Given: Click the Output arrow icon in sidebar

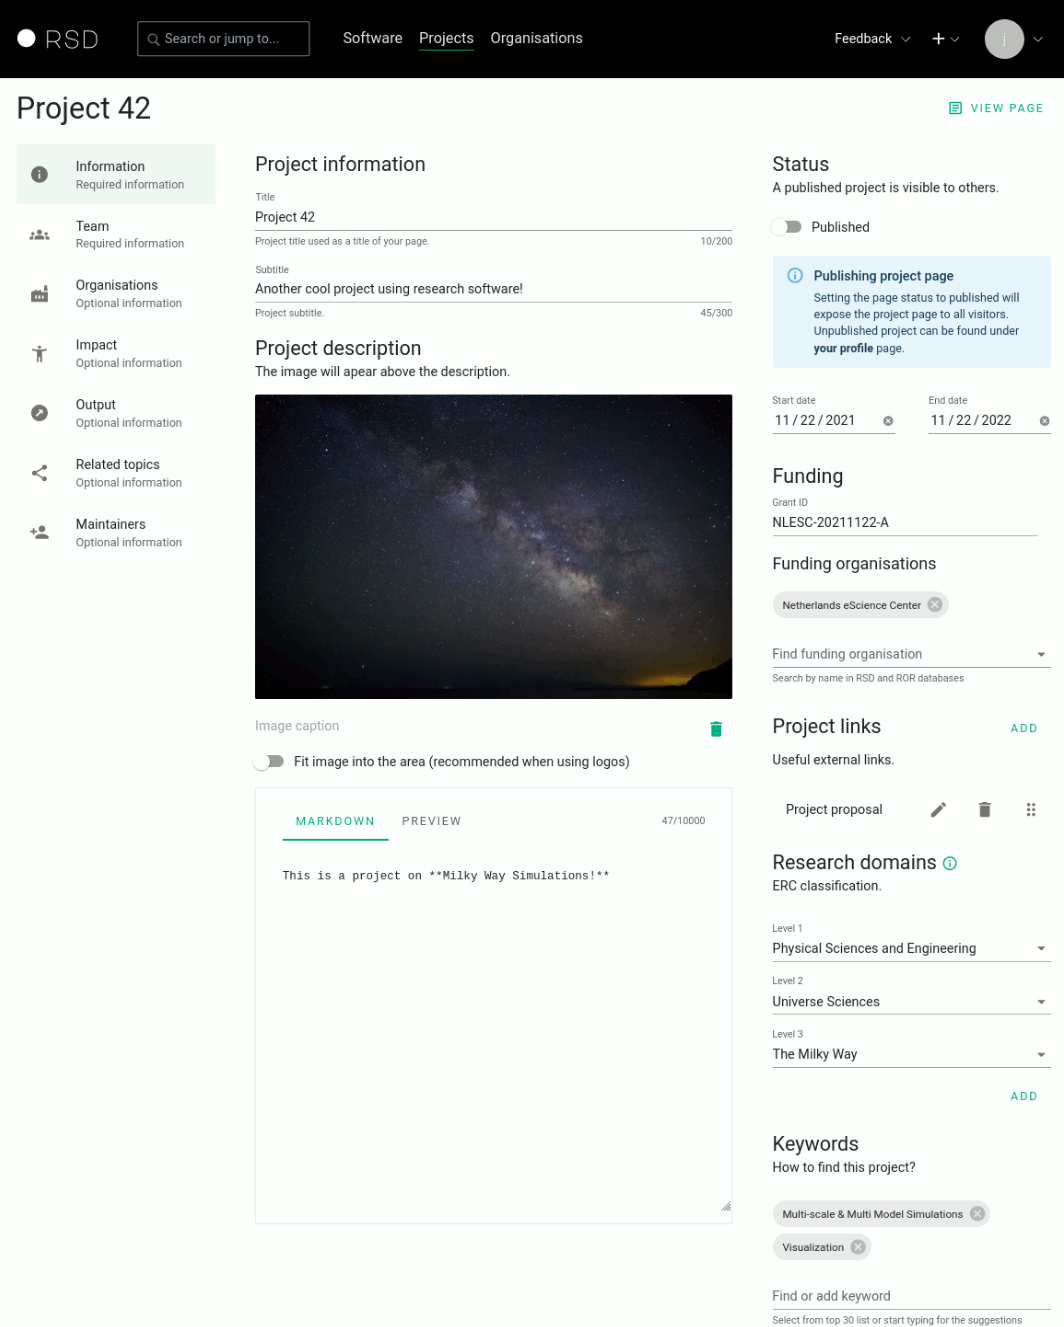Looking at the screenshot, I should tap(40, 413).
